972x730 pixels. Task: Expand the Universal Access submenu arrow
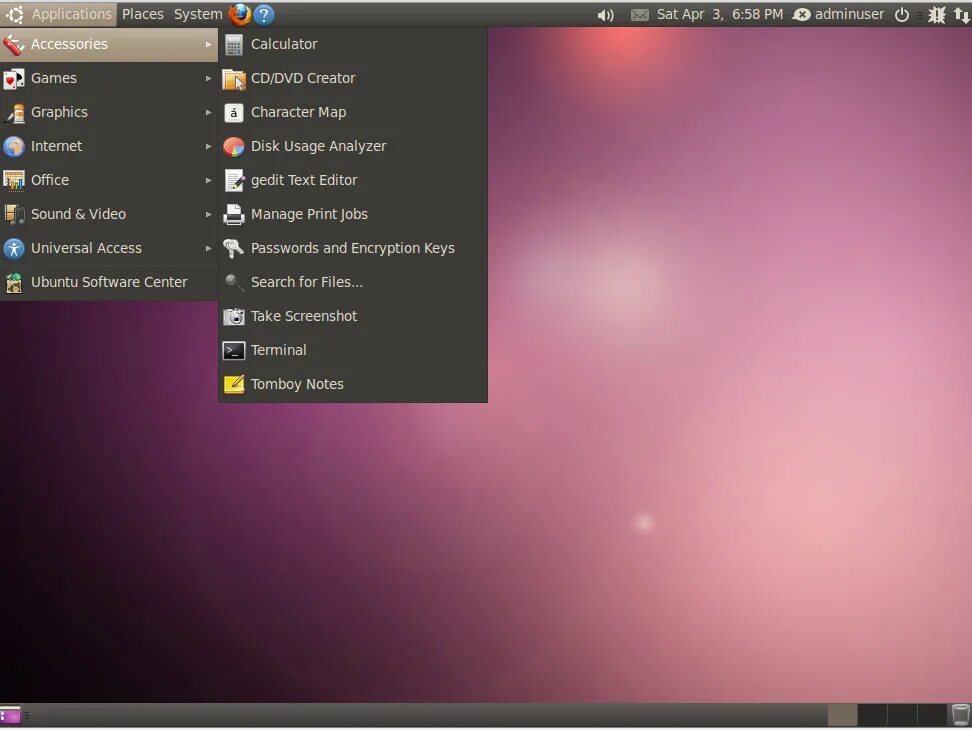[208, 248]
